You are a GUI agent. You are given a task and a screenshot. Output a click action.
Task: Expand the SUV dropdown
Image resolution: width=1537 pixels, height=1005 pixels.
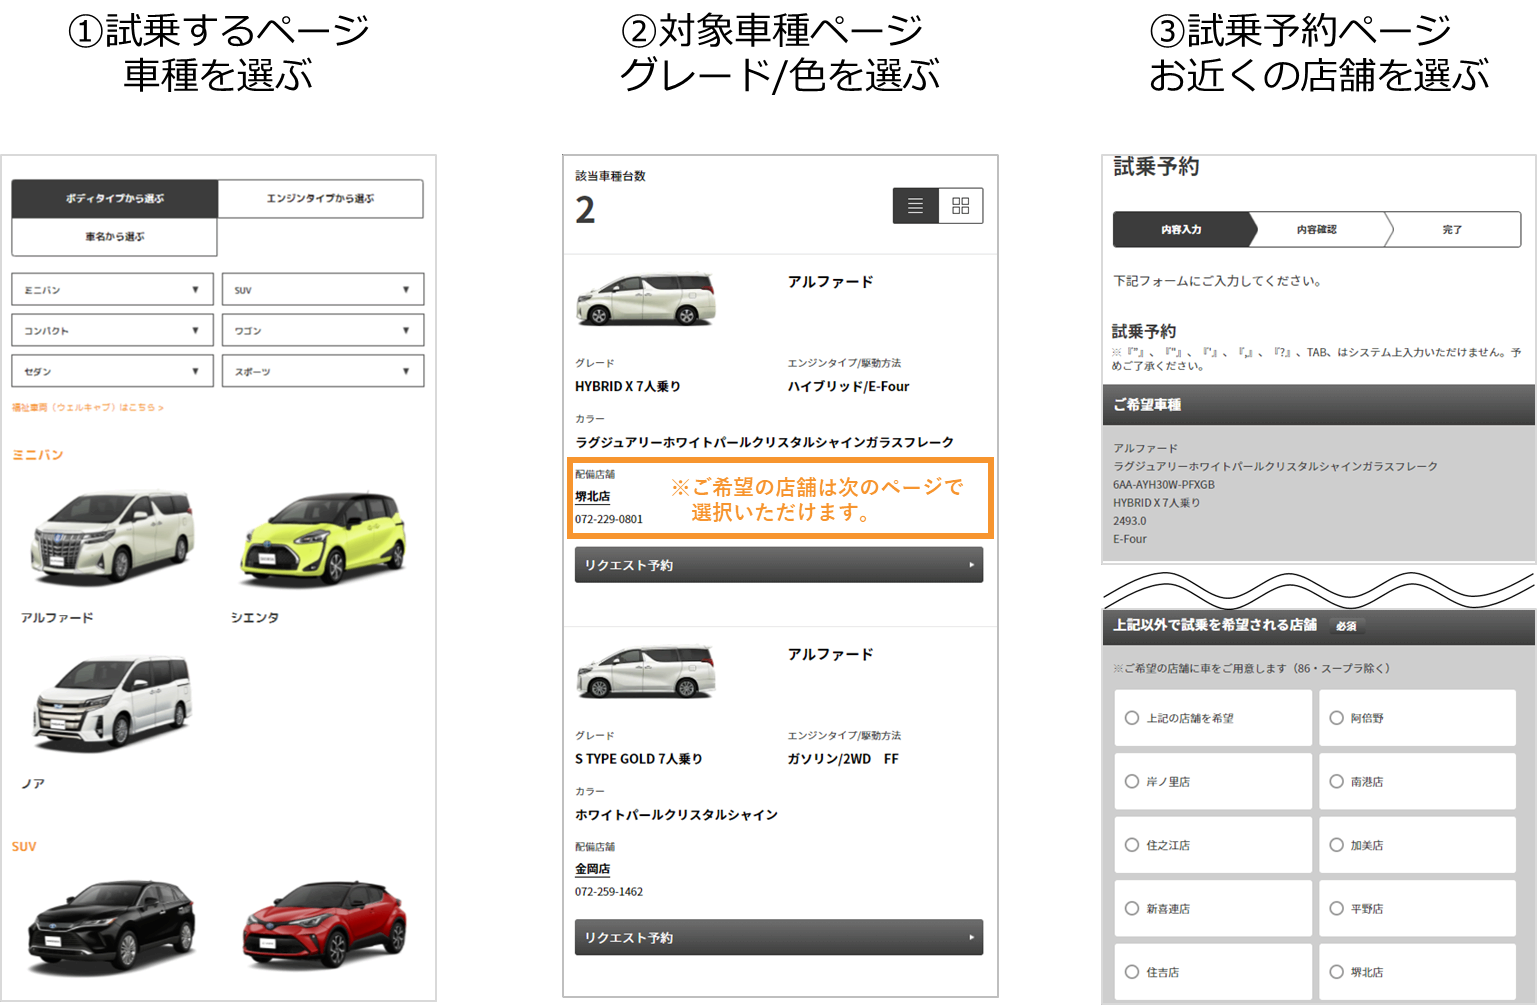322,290
